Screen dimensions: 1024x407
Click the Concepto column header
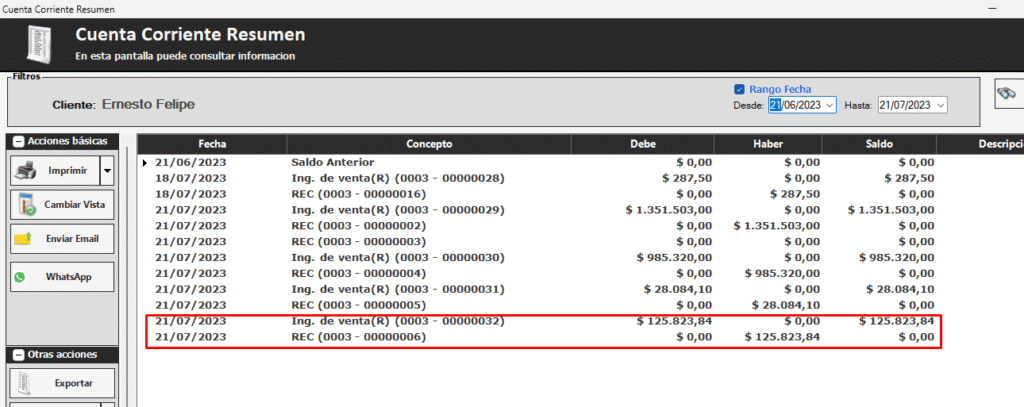(x=429, y=144)
